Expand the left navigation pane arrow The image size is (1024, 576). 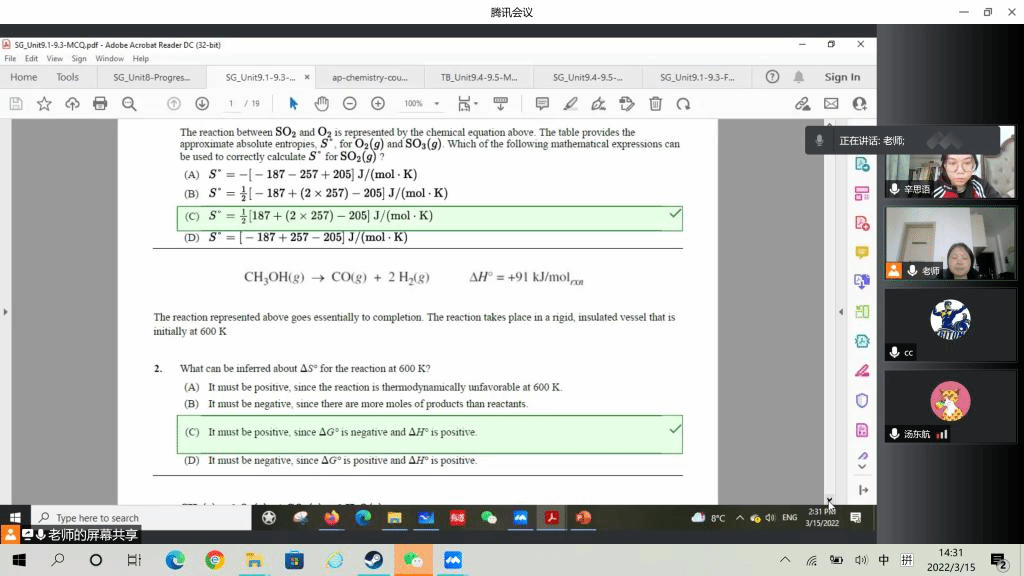(x=5, y=312)
